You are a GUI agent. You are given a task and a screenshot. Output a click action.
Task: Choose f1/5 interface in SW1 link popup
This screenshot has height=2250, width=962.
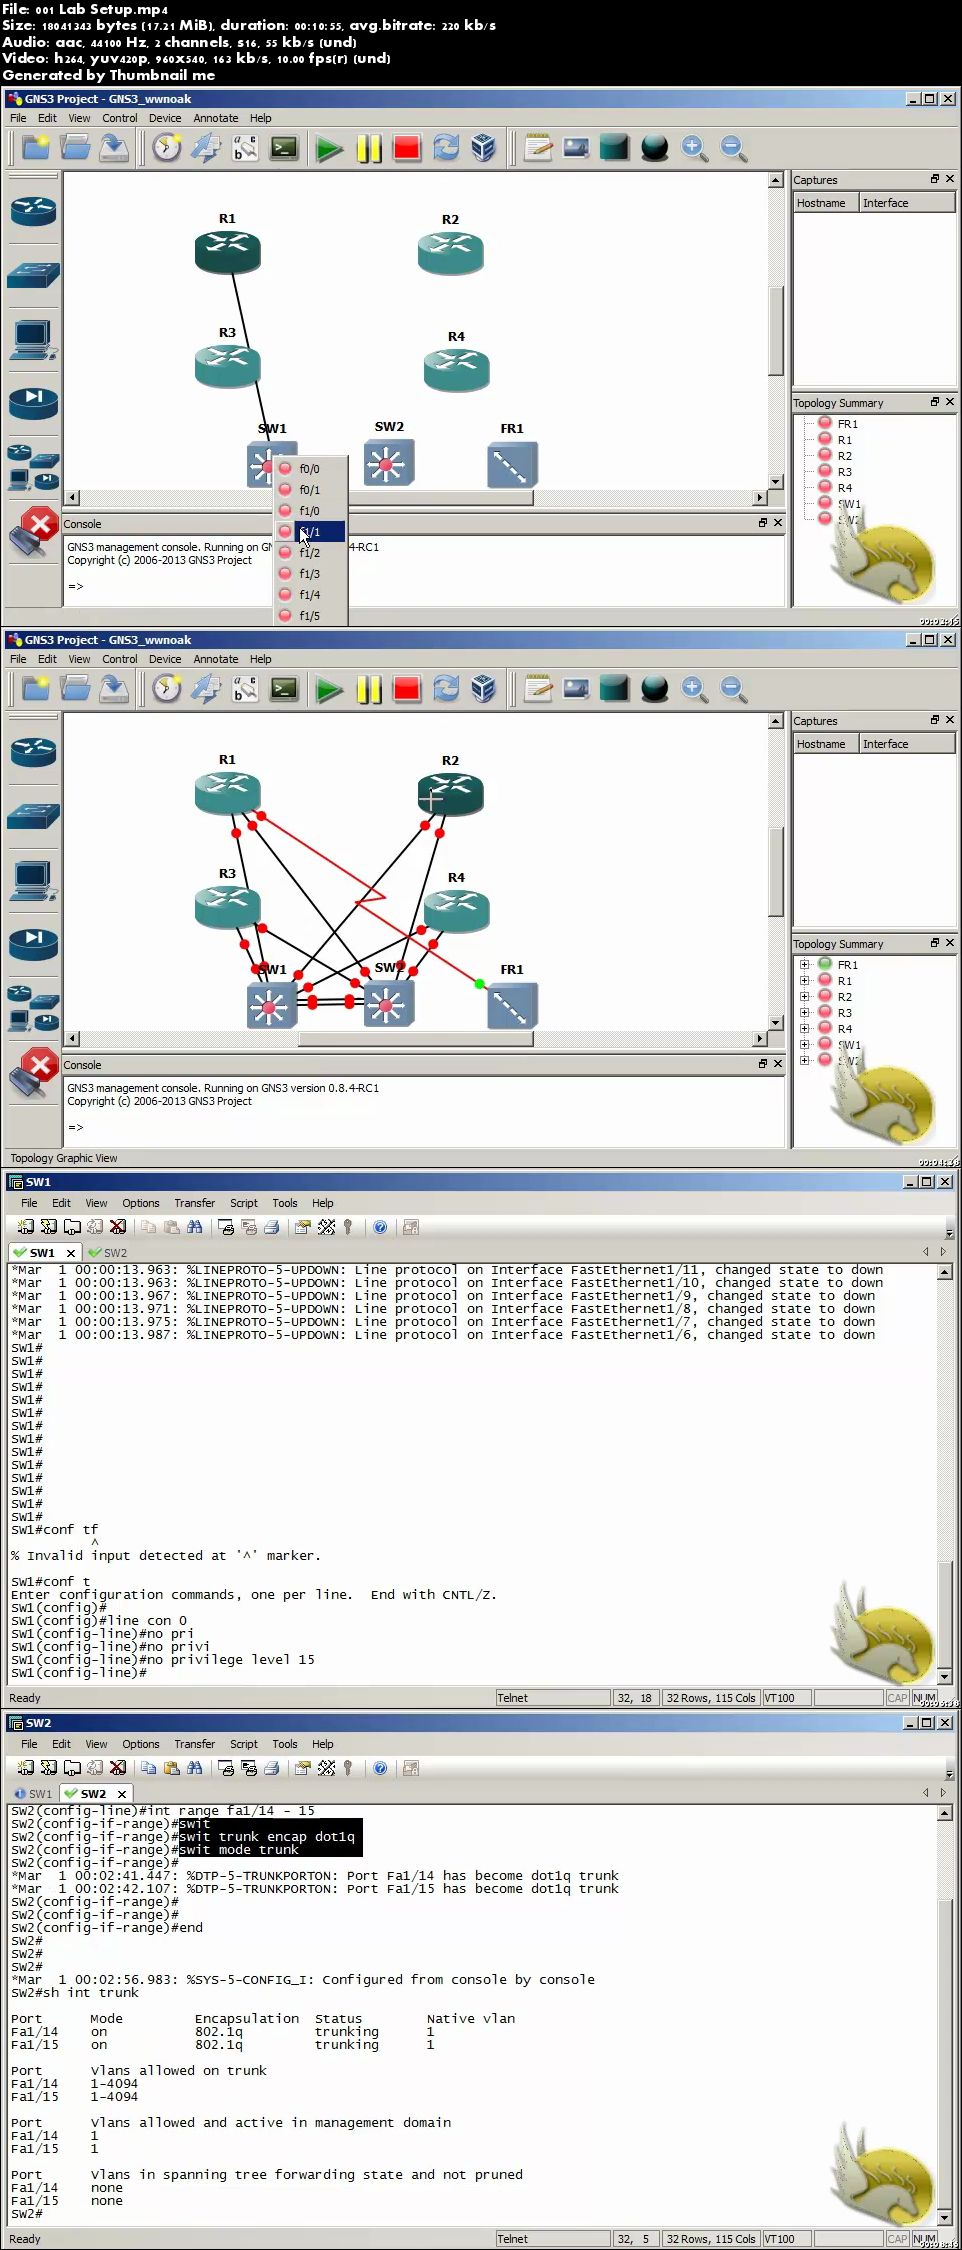coord(310,616)
